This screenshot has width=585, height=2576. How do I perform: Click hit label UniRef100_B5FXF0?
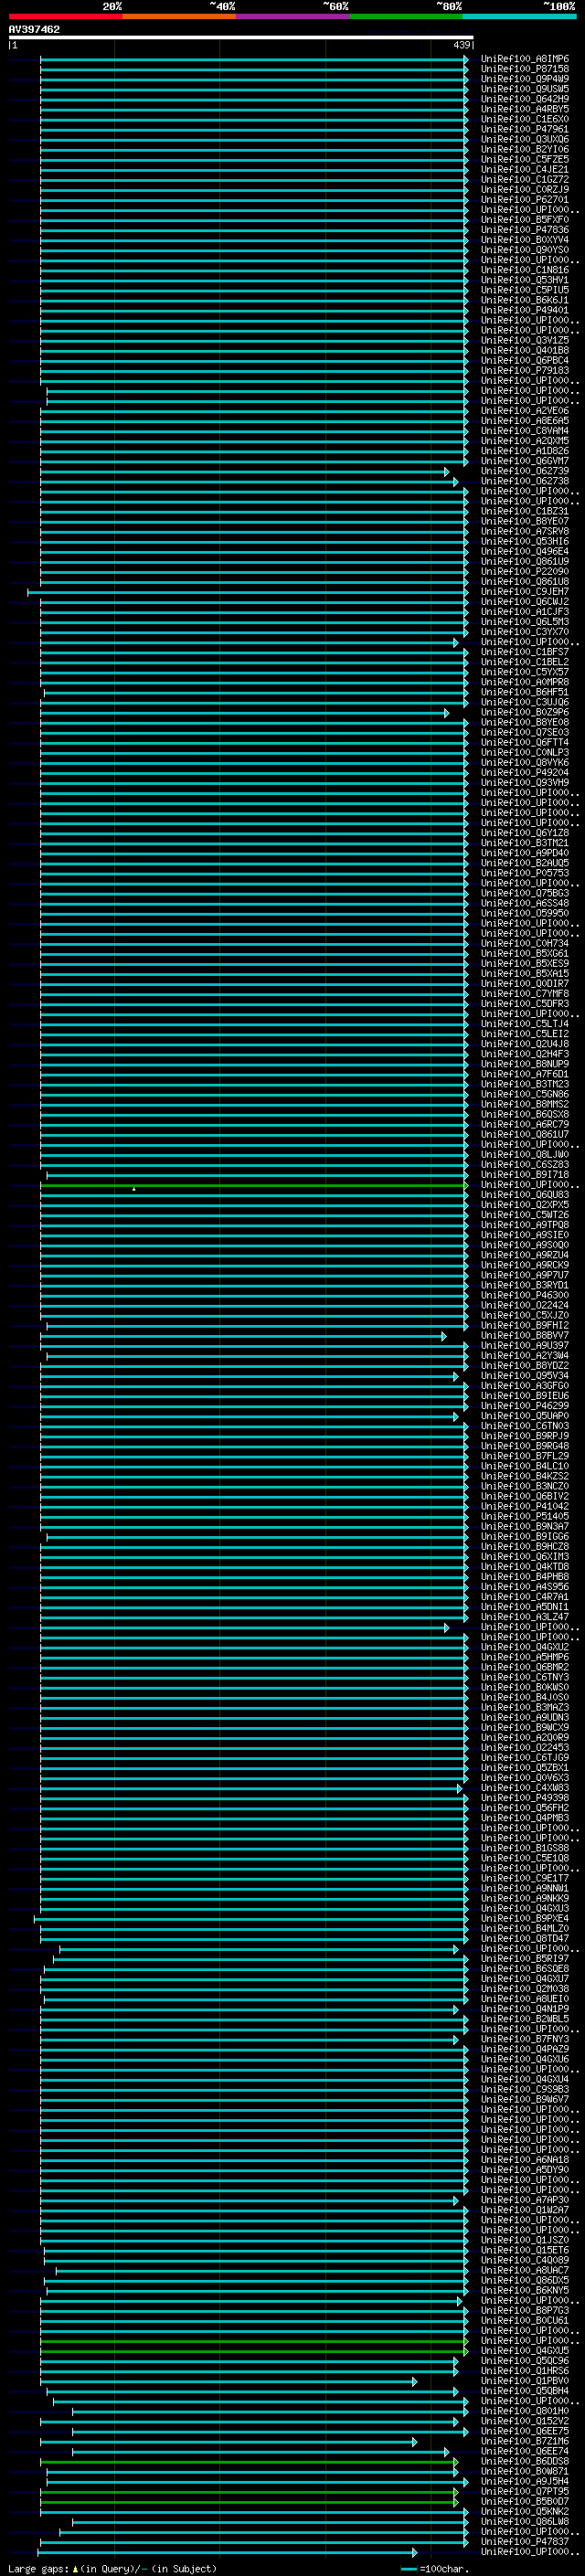pos(524,220)
